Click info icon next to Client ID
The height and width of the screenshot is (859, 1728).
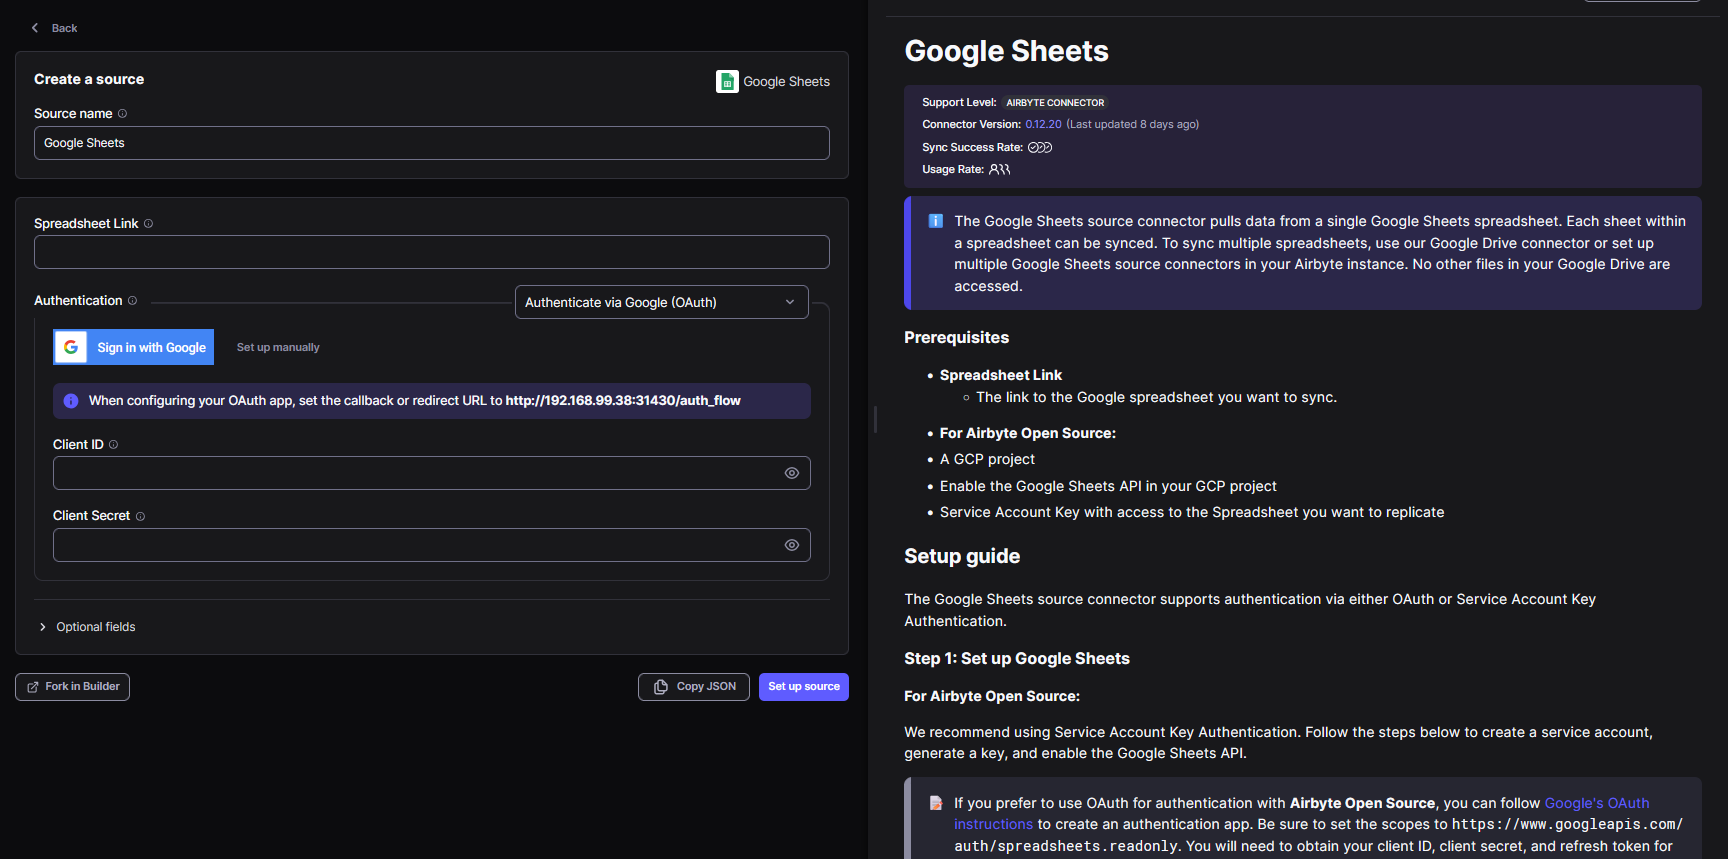113,445
